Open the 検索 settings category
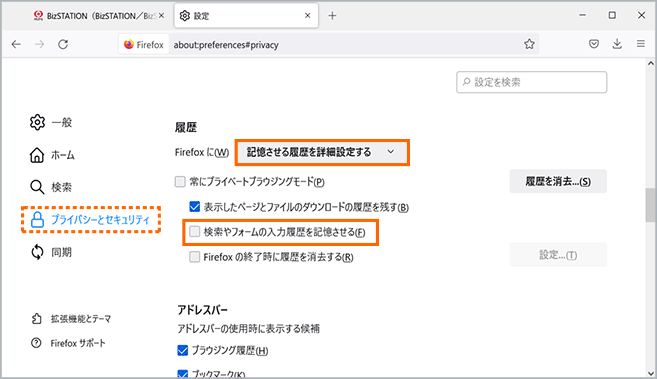The width and height of the screenshot is (657, 379). pyautogui.click(x=51, y=187)
